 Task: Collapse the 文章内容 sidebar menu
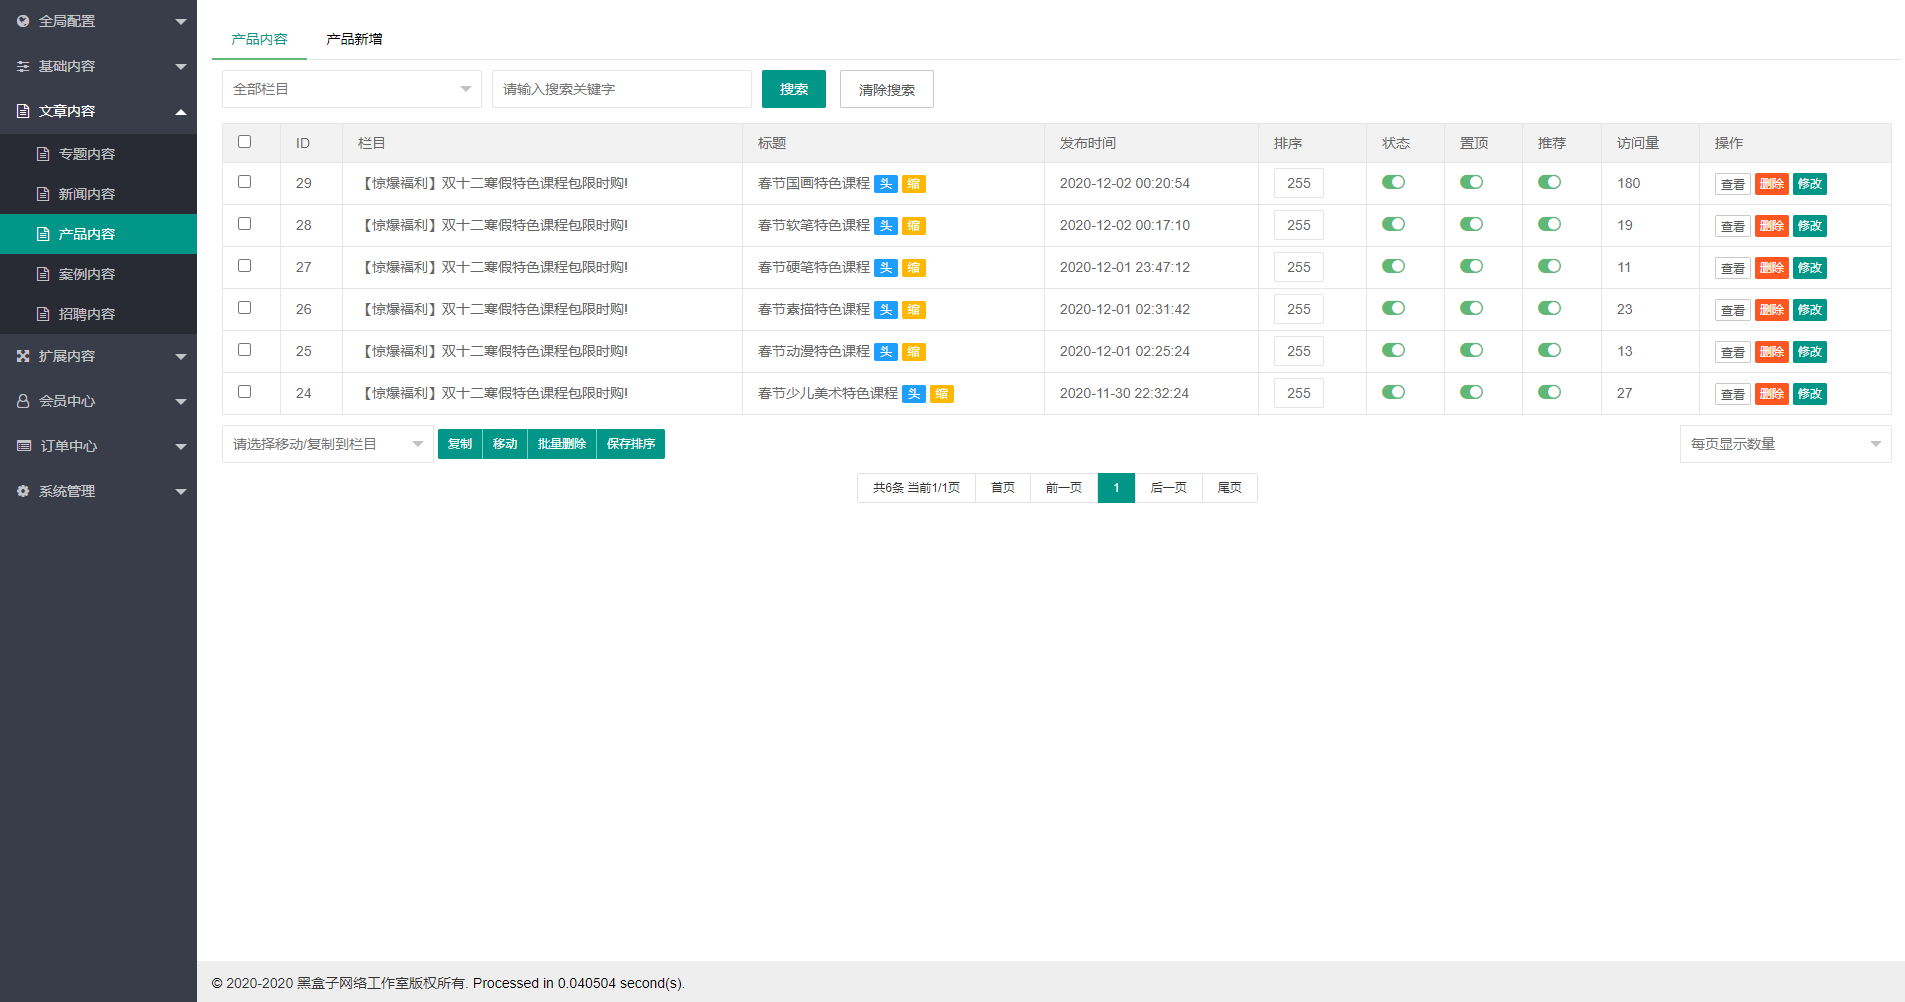tap(98, 111)
